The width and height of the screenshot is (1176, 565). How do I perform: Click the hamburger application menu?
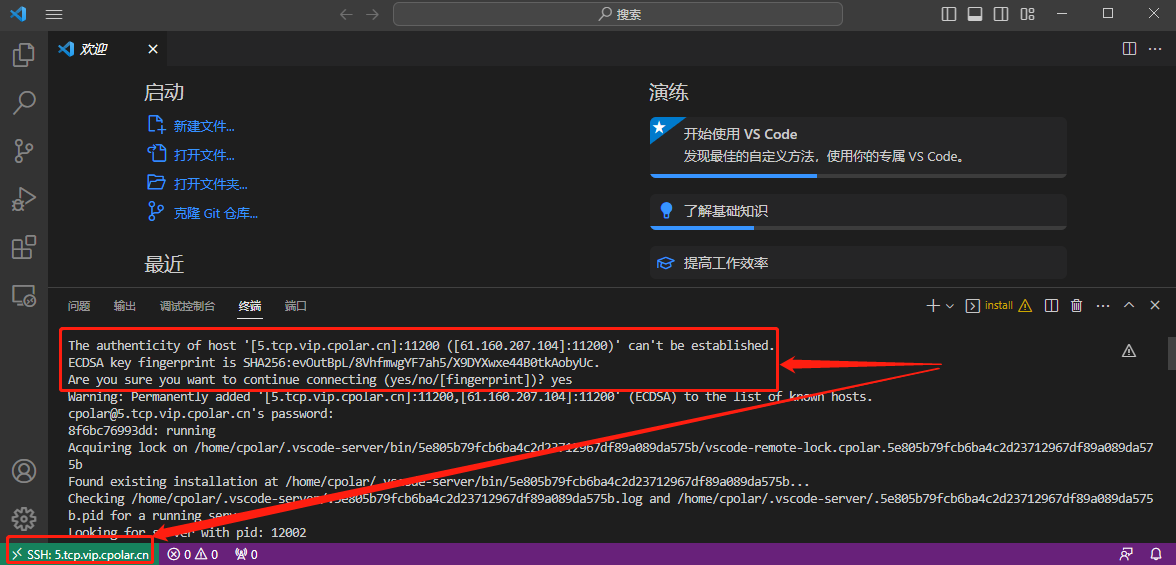pyautogui.click(x=54, y=14)
